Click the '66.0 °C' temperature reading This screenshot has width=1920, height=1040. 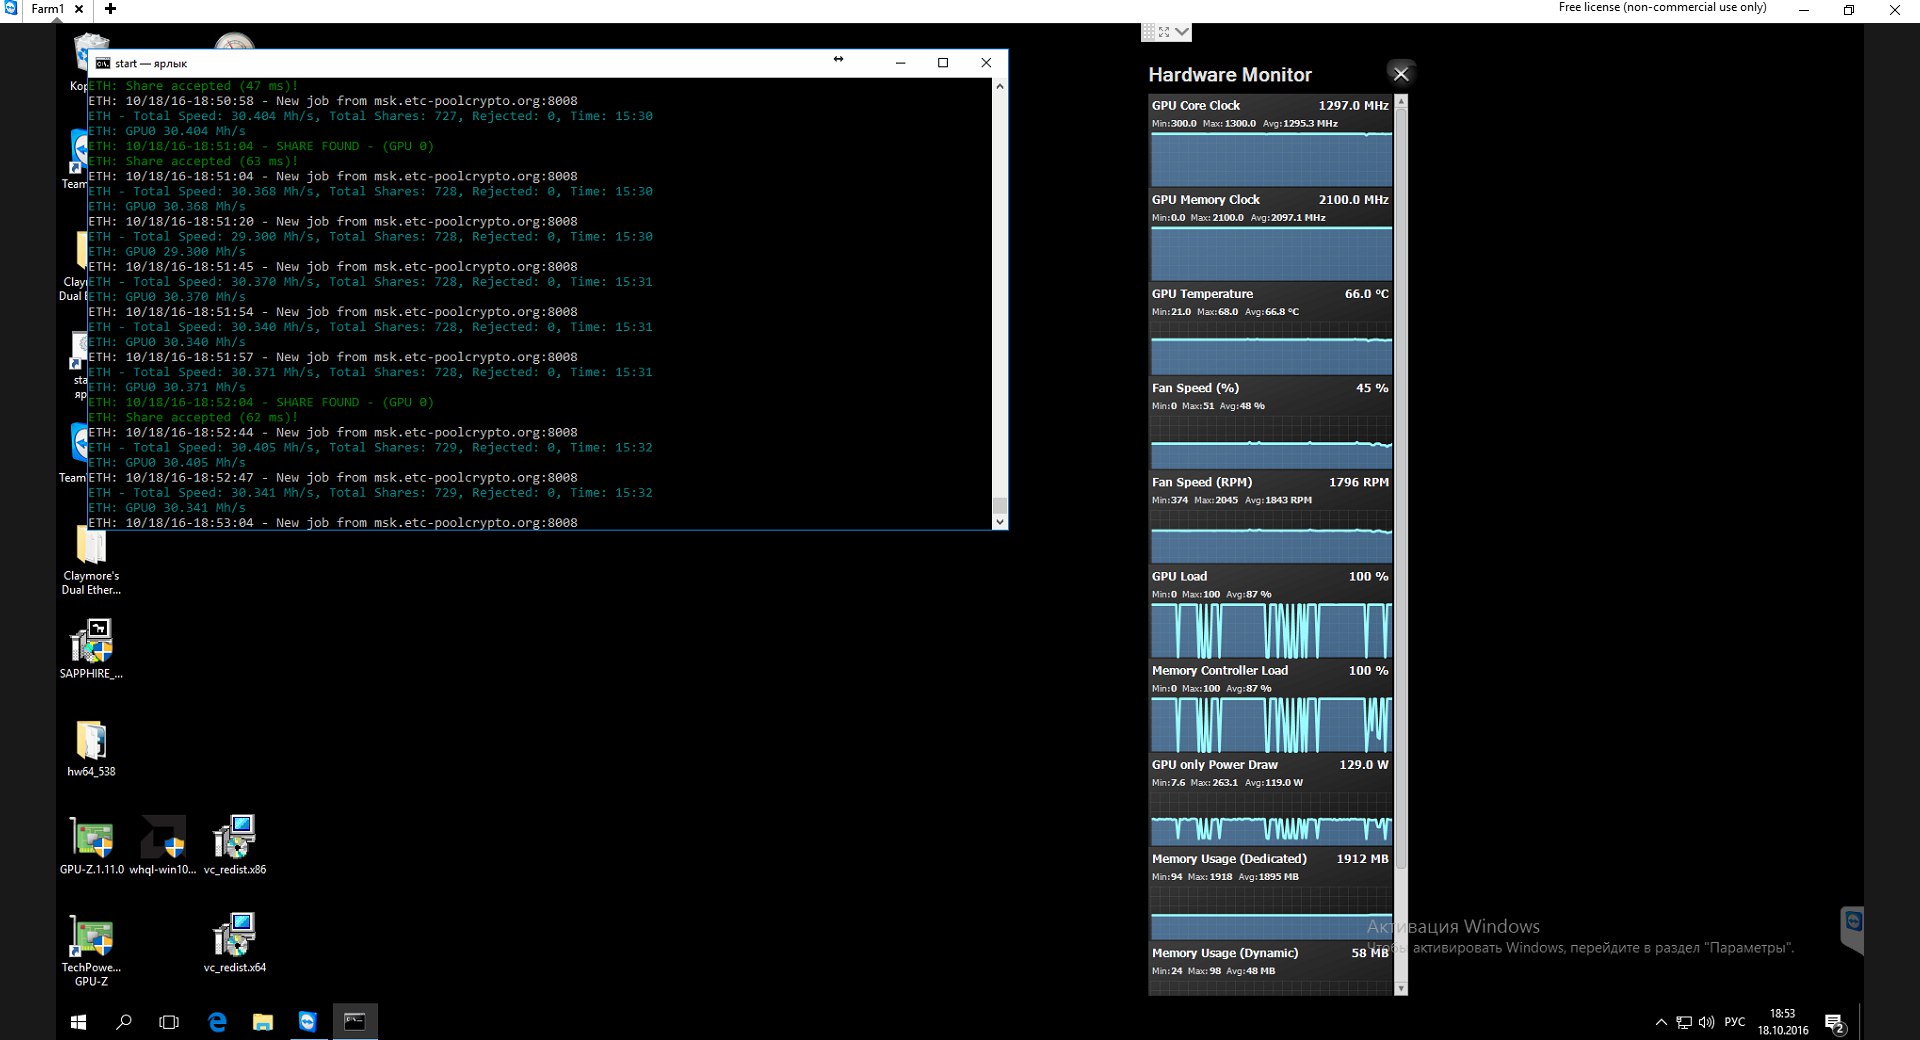(x=1366, y=294)
